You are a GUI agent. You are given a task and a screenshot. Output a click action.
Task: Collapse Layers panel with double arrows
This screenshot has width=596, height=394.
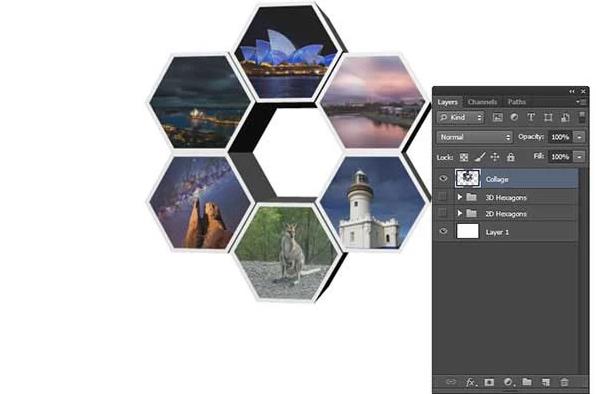click(572, 92)
